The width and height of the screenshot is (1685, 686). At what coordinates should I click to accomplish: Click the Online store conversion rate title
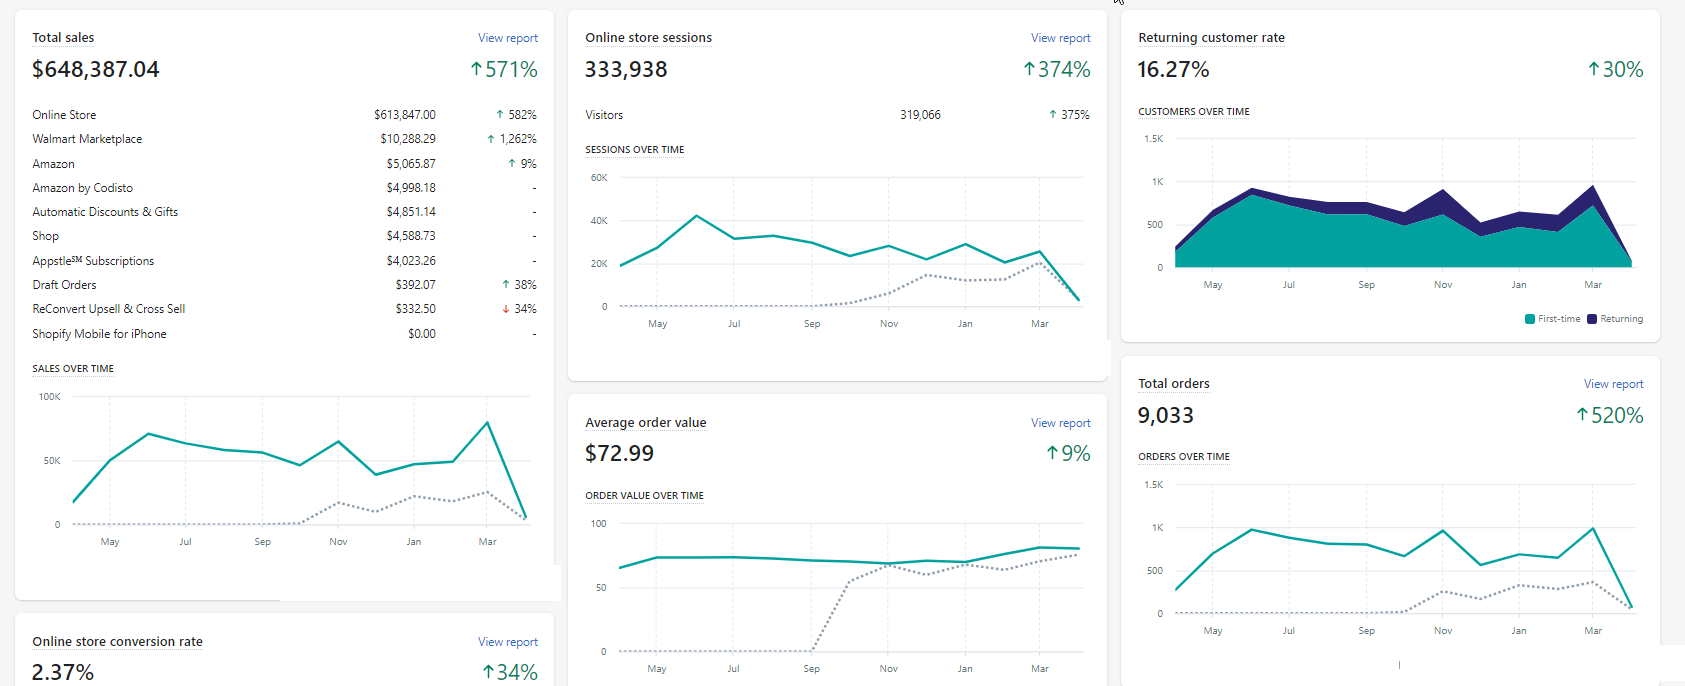pos(117,642)
